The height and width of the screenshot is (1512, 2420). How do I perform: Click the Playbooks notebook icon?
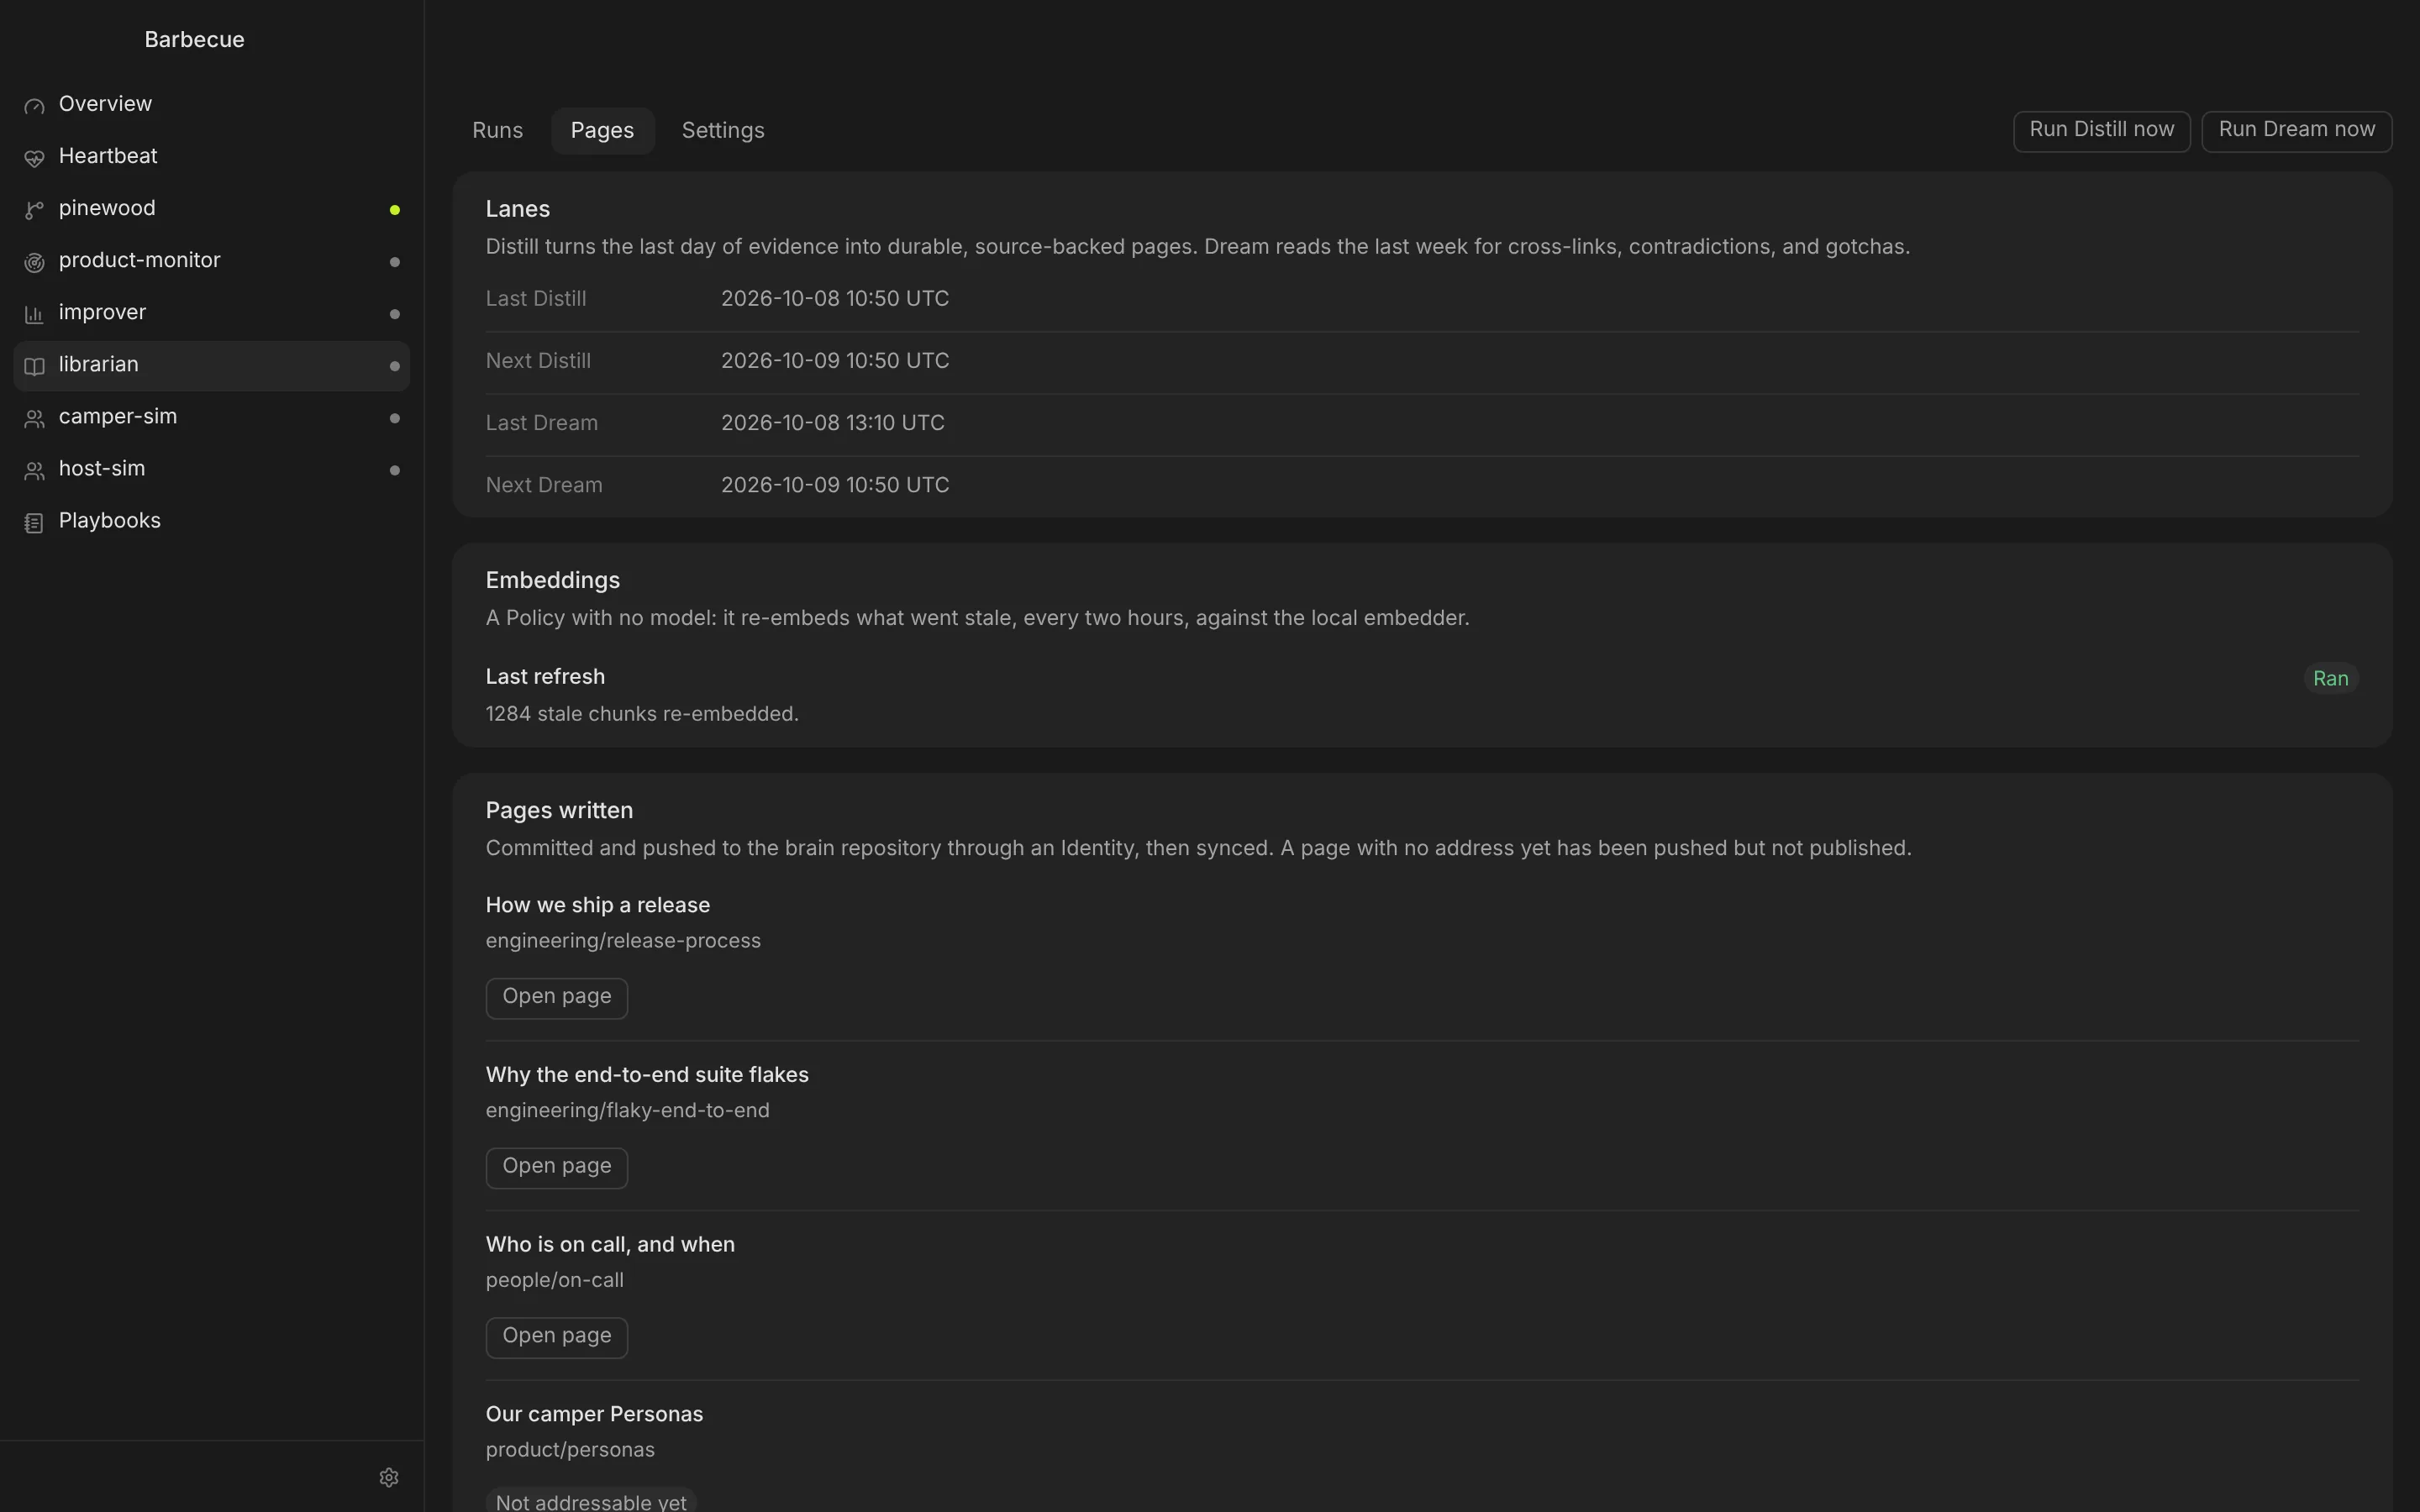pos(34,522)
